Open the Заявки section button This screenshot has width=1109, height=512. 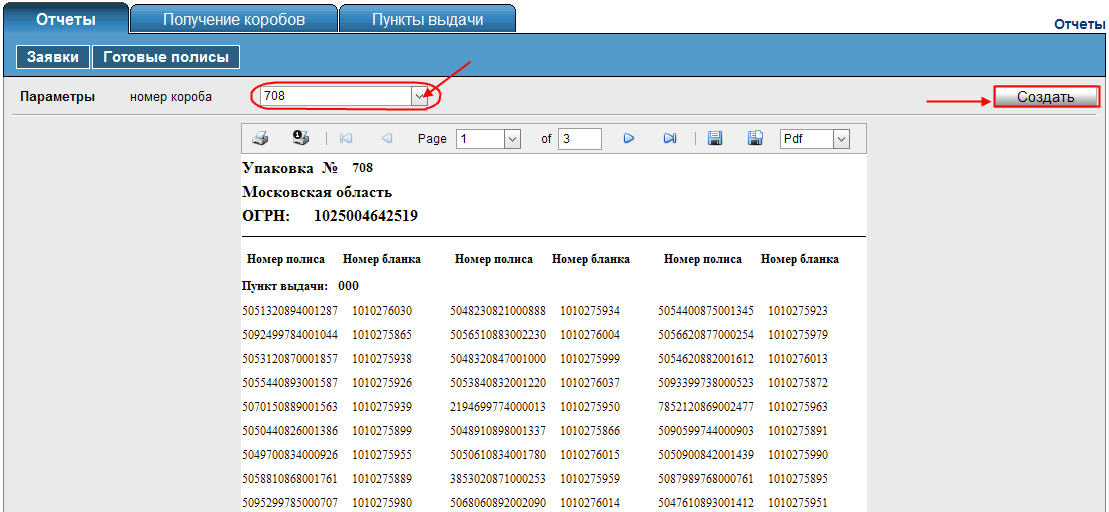(53, 58)
